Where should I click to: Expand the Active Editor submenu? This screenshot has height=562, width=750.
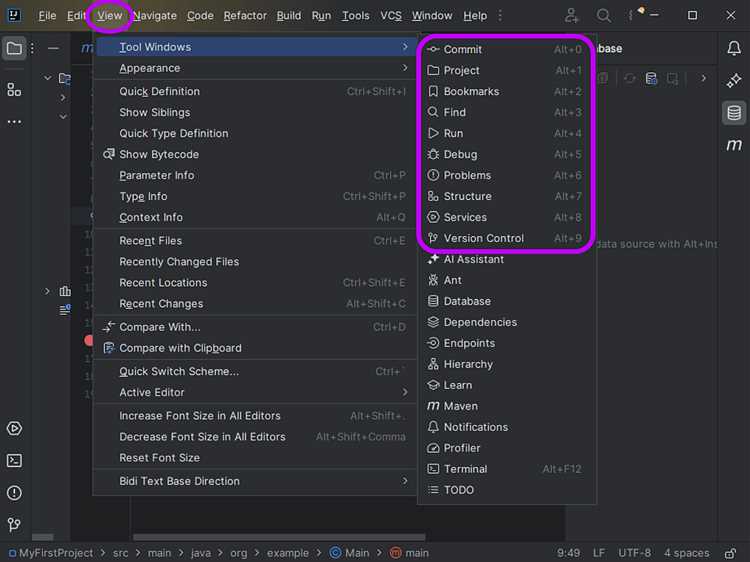click(x=255, y=393)
